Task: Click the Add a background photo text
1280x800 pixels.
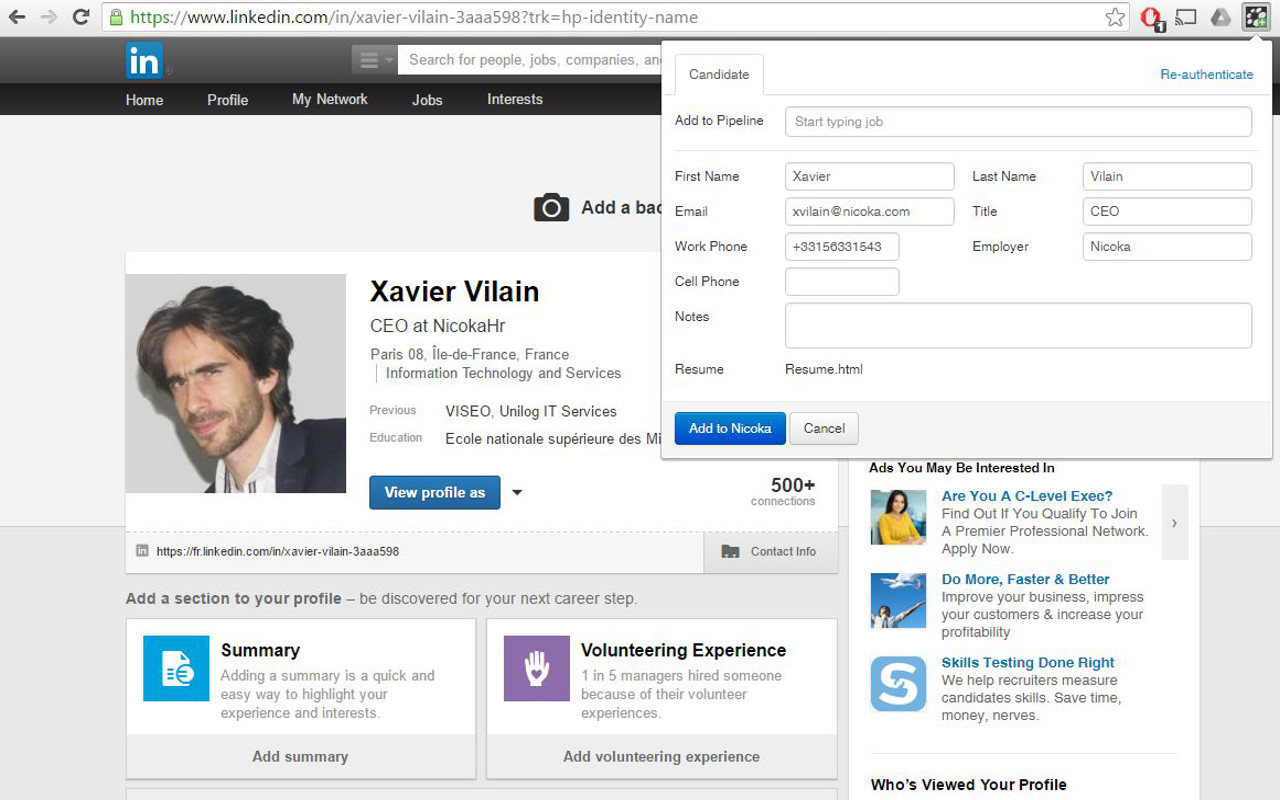Action: (621, 208)
